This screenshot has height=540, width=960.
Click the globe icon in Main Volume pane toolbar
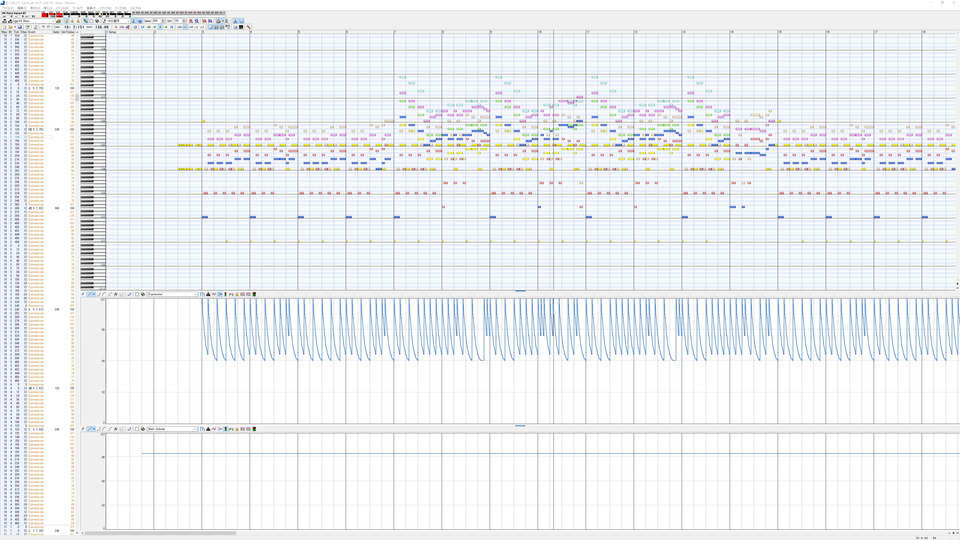[x=143, y=429]
